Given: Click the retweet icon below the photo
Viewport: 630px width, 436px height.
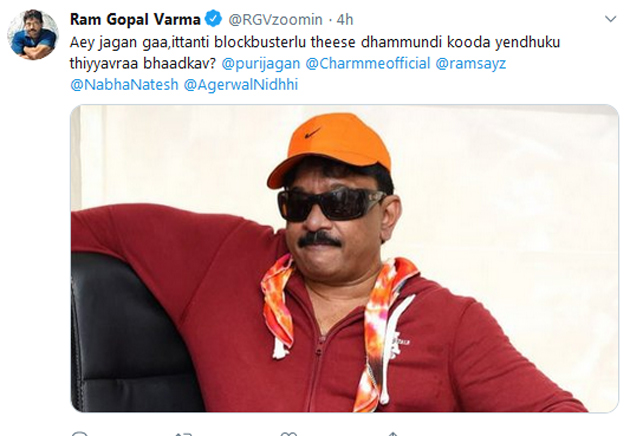Looking at the screenshot, I should 183,434.
